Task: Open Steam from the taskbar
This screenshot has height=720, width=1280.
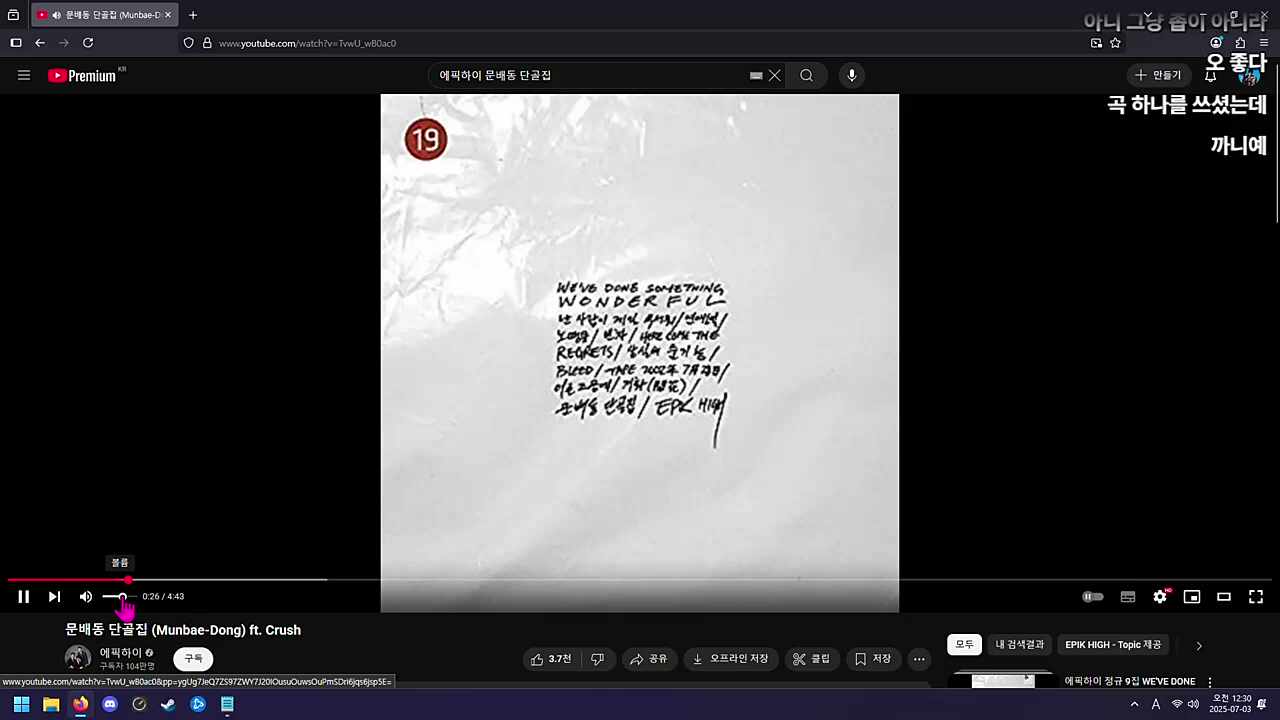Action: [168, 704]
